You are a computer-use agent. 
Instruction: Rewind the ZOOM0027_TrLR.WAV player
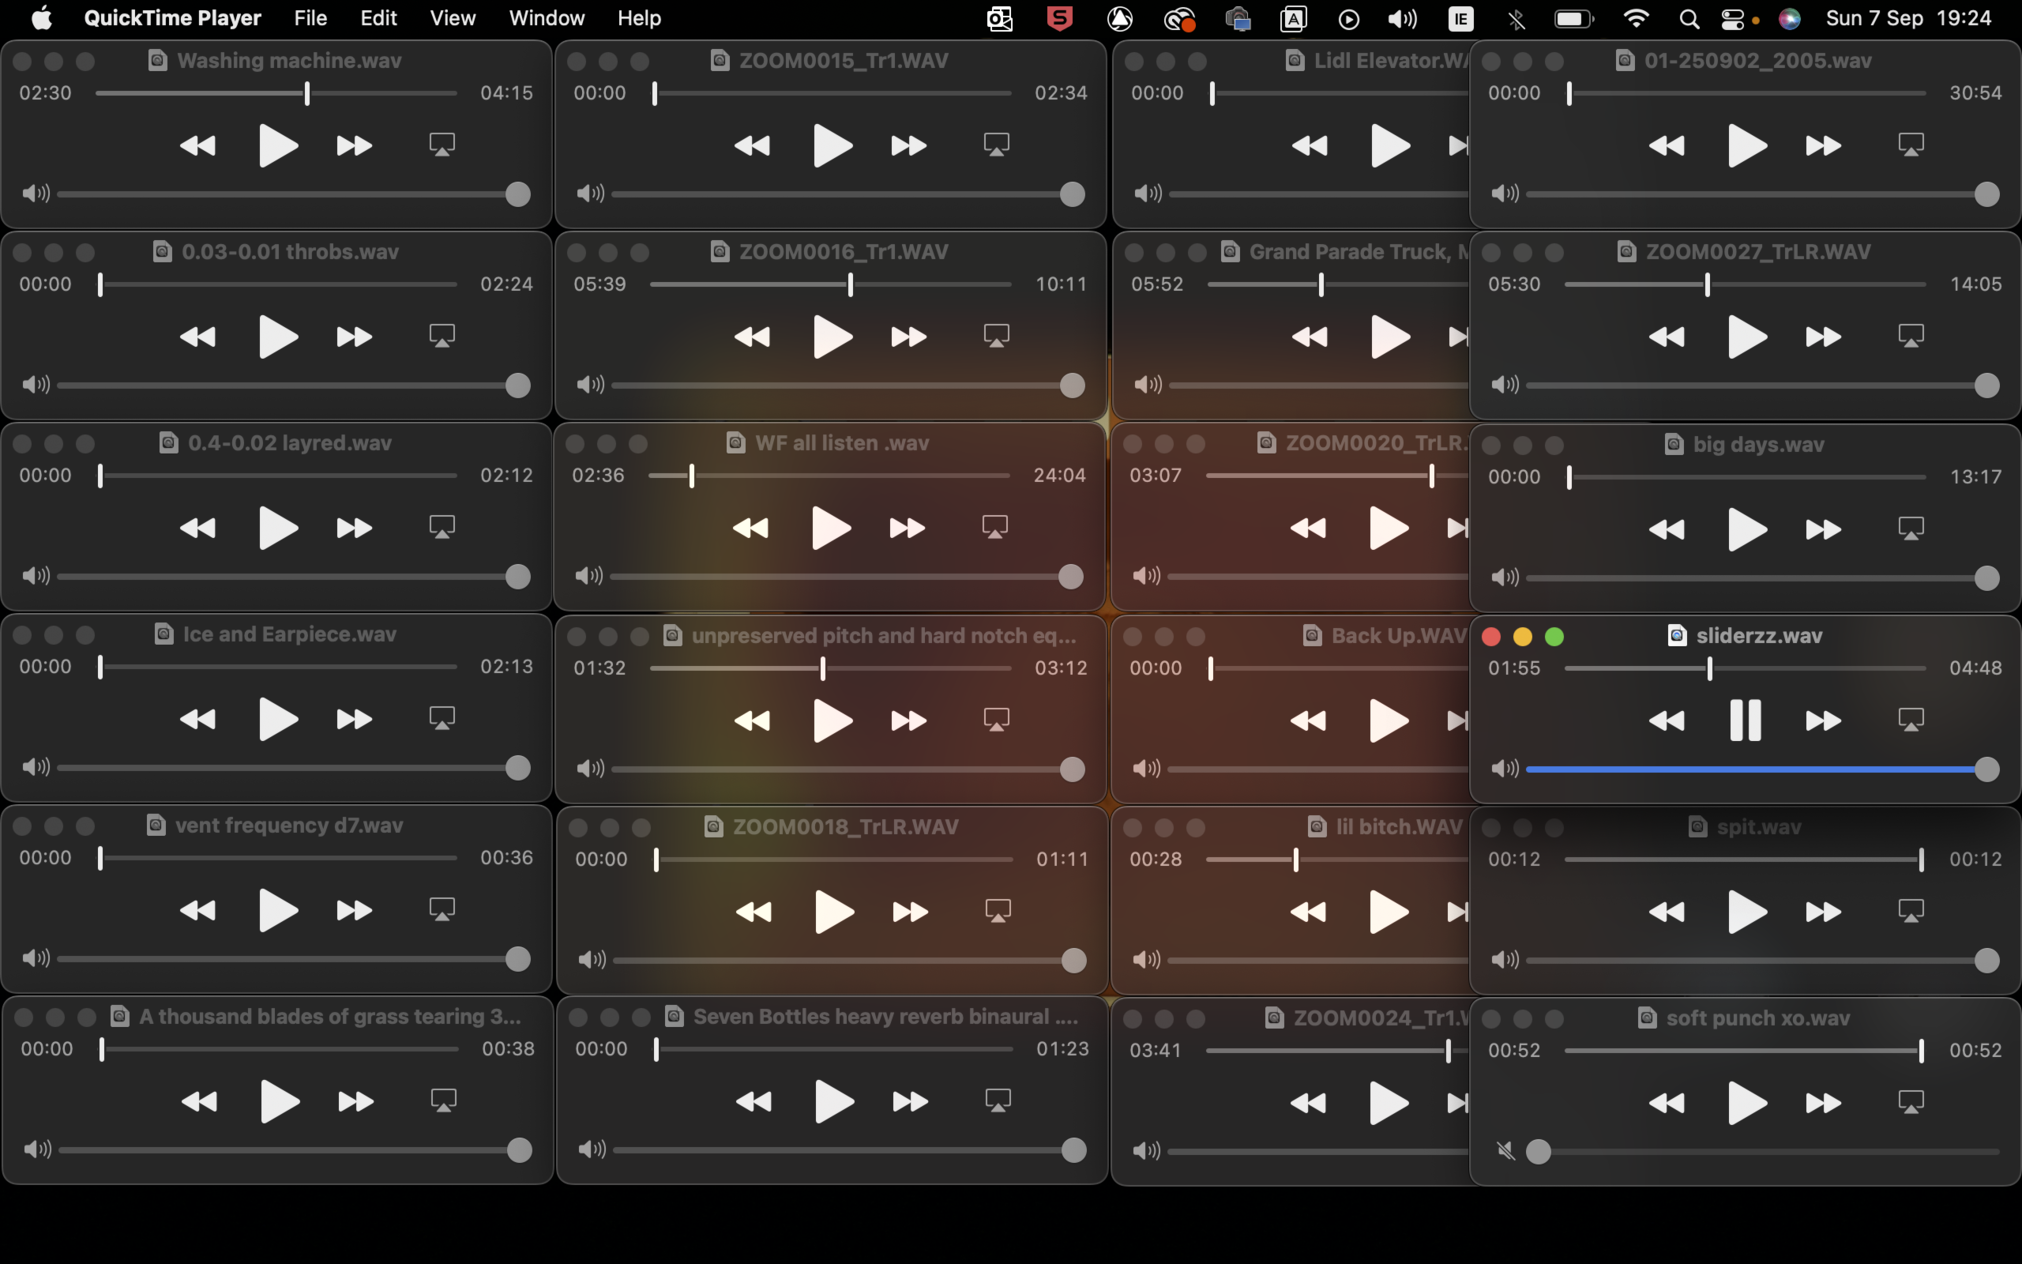1666,338
